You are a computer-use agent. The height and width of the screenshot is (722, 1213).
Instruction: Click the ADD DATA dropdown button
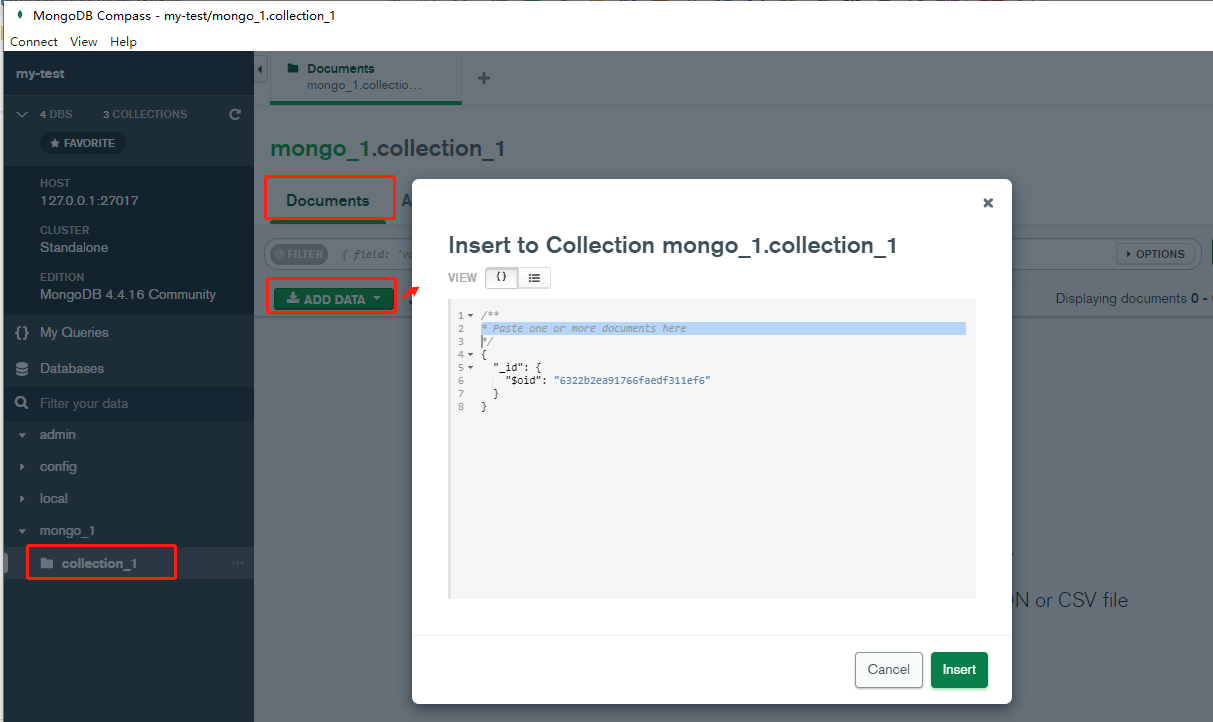click(334, 299)
